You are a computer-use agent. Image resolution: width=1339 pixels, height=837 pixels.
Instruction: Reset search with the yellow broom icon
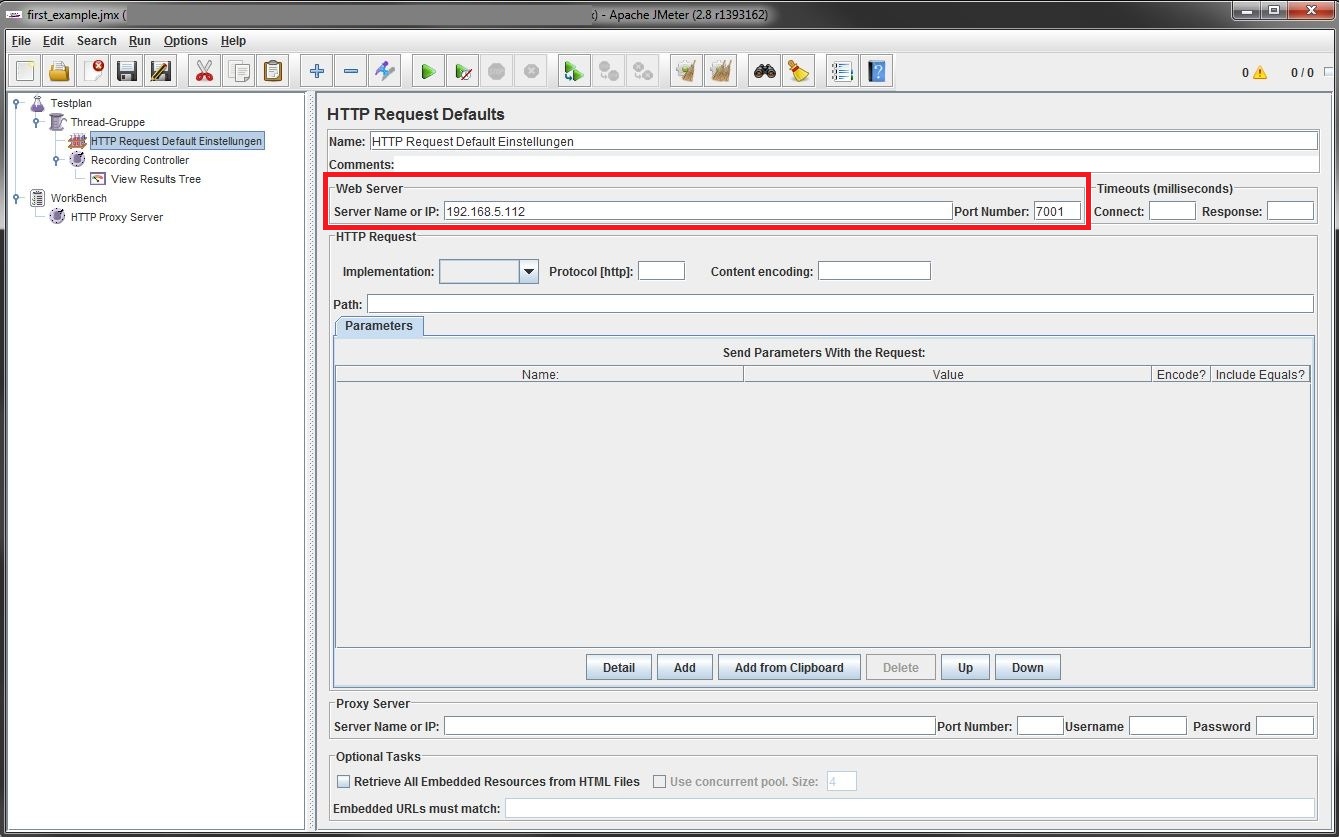[x=798, y=71]
